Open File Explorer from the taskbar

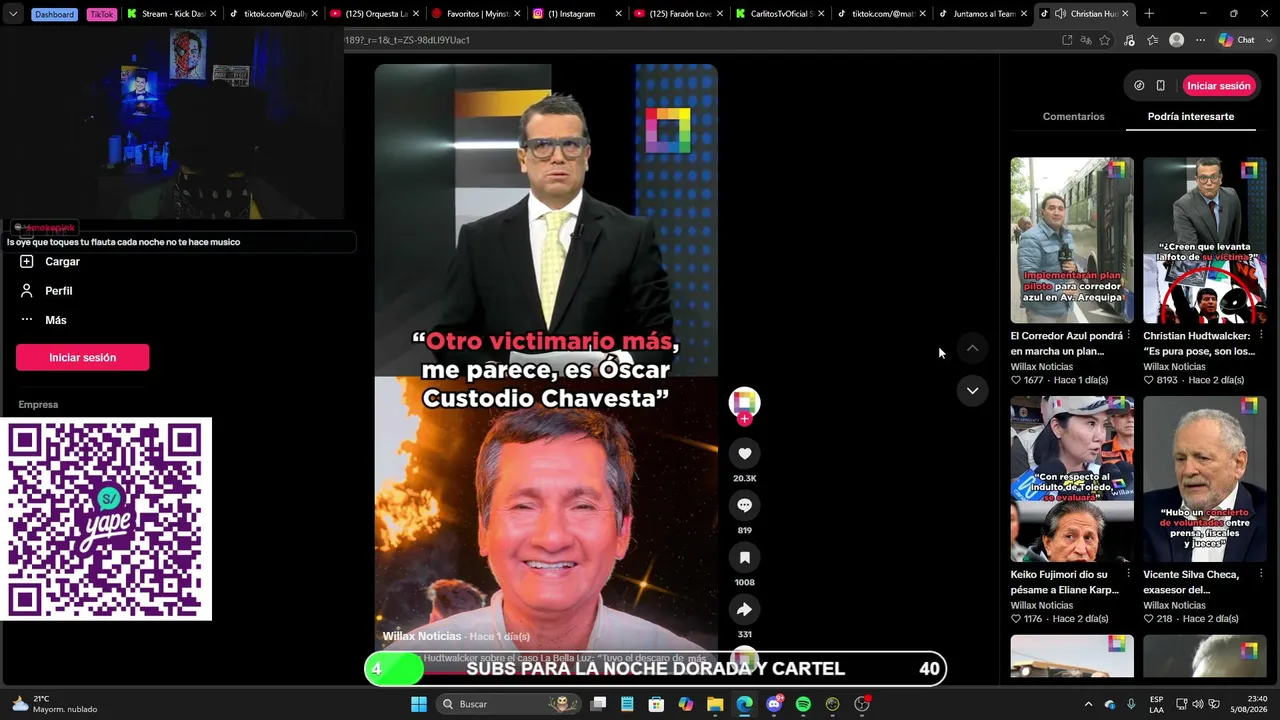pos(715,704)
